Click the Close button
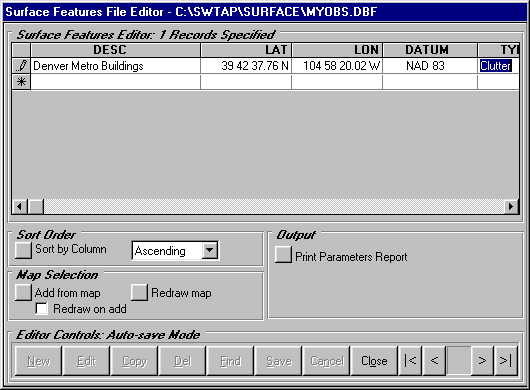The width and height of the screenshot is (530, 390). [374, 361]
